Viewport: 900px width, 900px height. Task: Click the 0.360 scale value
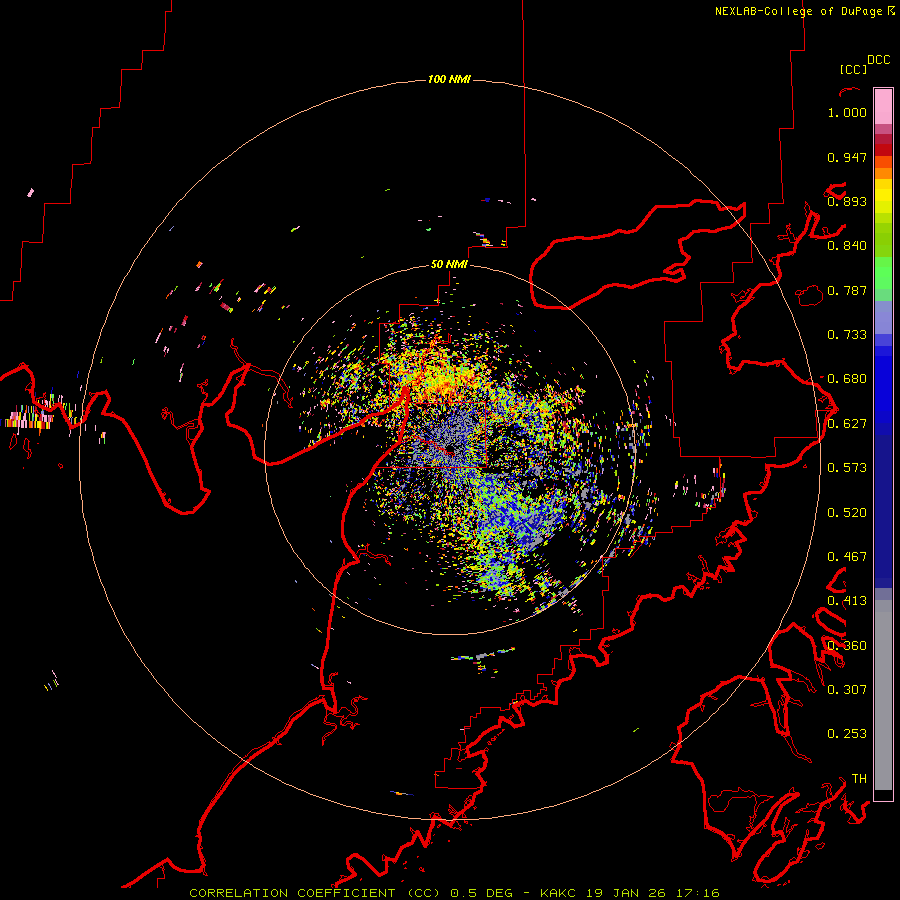click(847, 646)
